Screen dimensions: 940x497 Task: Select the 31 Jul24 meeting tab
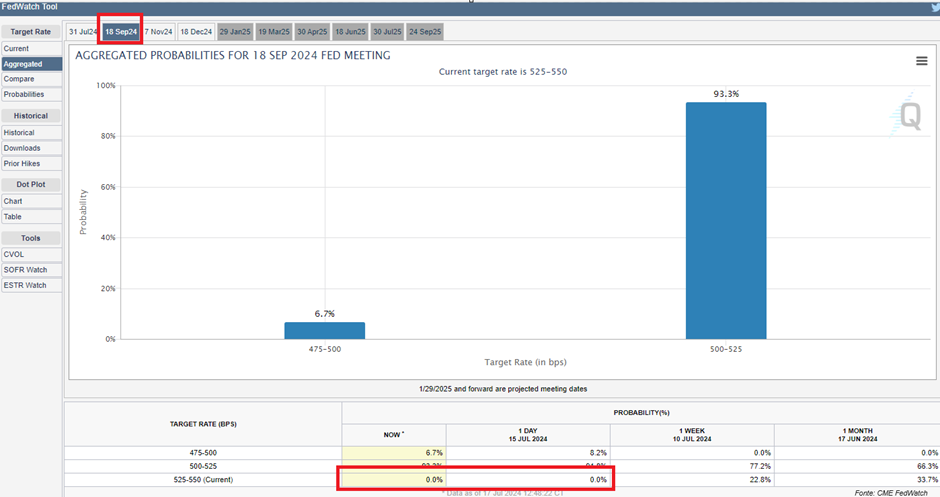point(81,32)
